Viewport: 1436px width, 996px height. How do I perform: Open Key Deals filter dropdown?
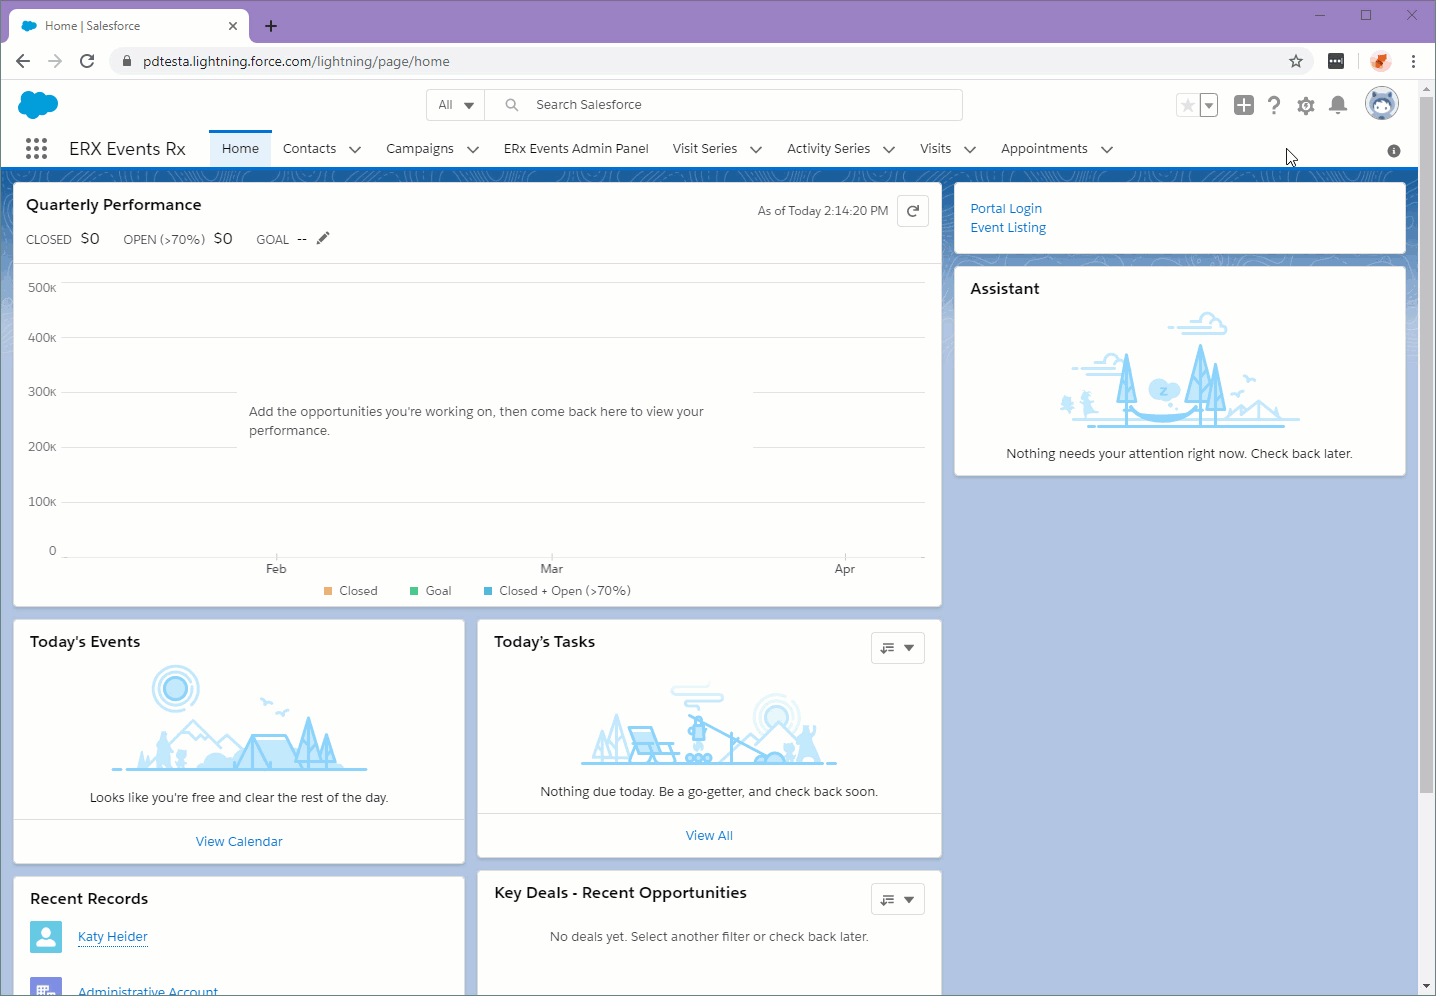(x=897, y=899)
